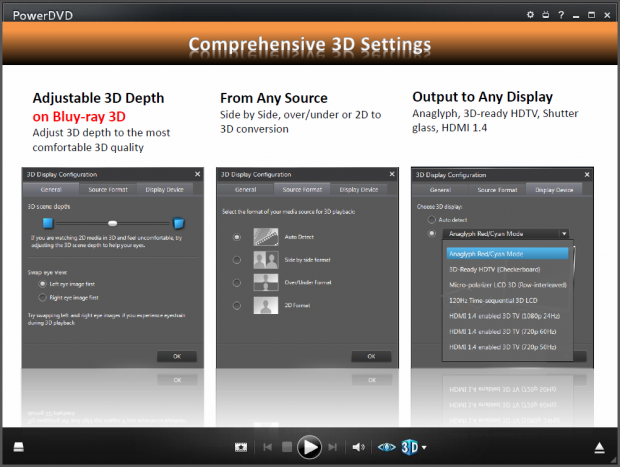Switch to the Source Format tab in the left dialog
The image size is (620, 467).
(105, 189)
